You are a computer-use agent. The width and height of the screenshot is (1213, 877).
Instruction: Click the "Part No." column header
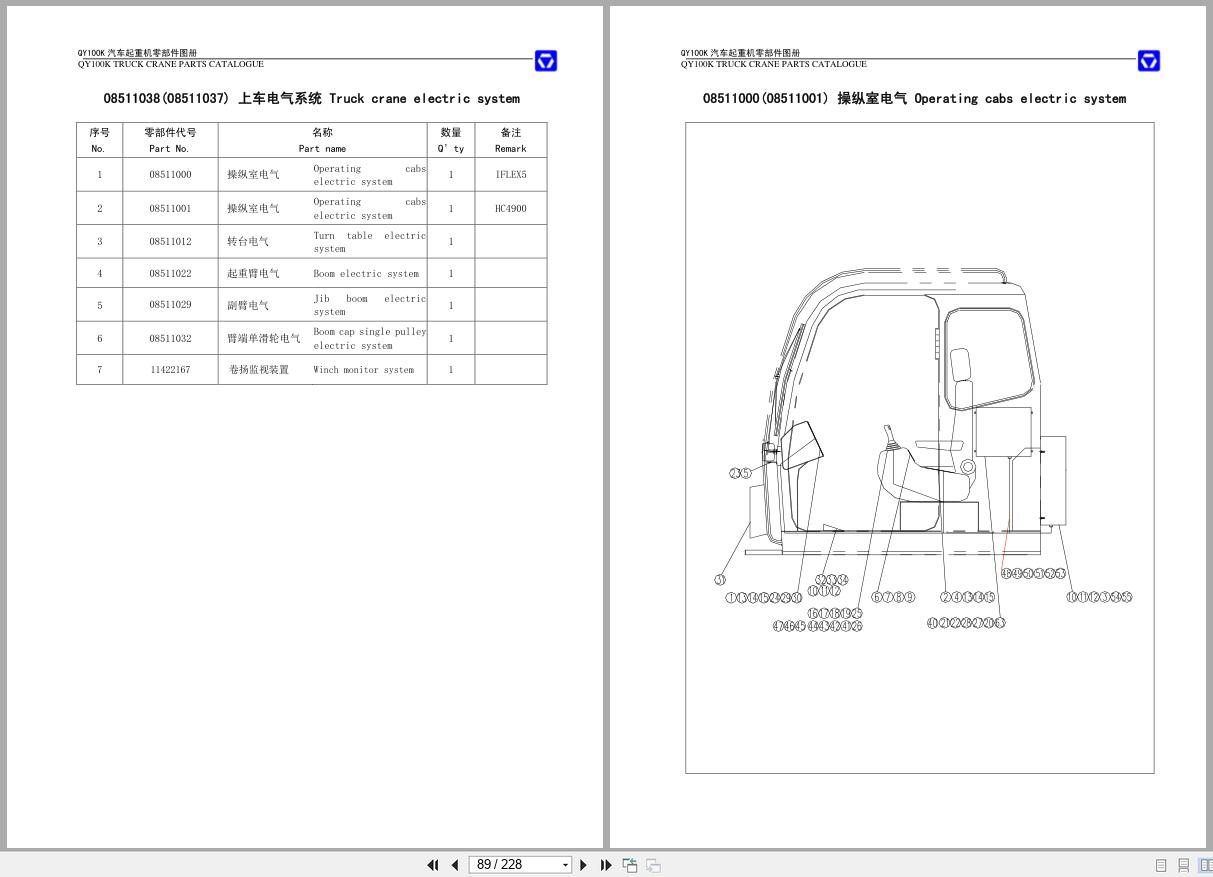(169, 149)
